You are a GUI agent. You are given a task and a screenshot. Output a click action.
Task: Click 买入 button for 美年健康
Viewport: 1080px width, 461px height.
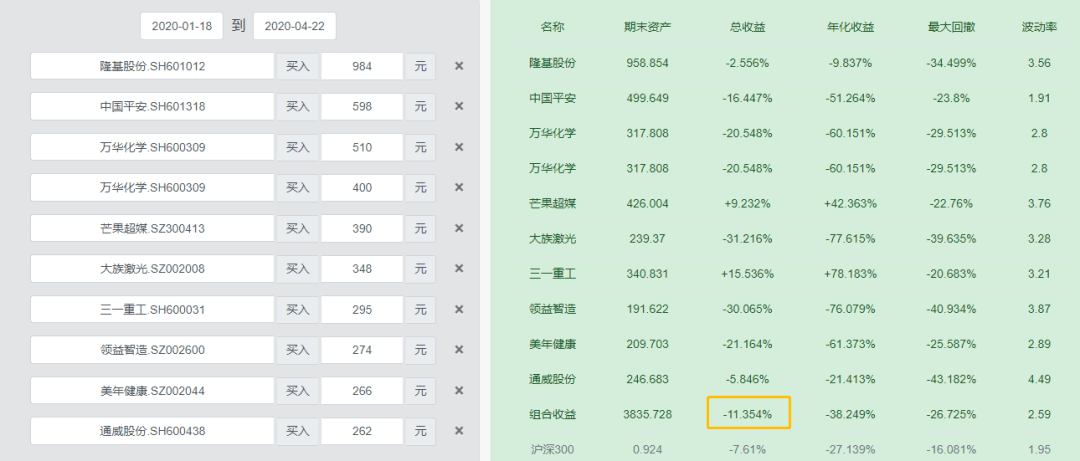pyautogui.click(x=298, y=391)
